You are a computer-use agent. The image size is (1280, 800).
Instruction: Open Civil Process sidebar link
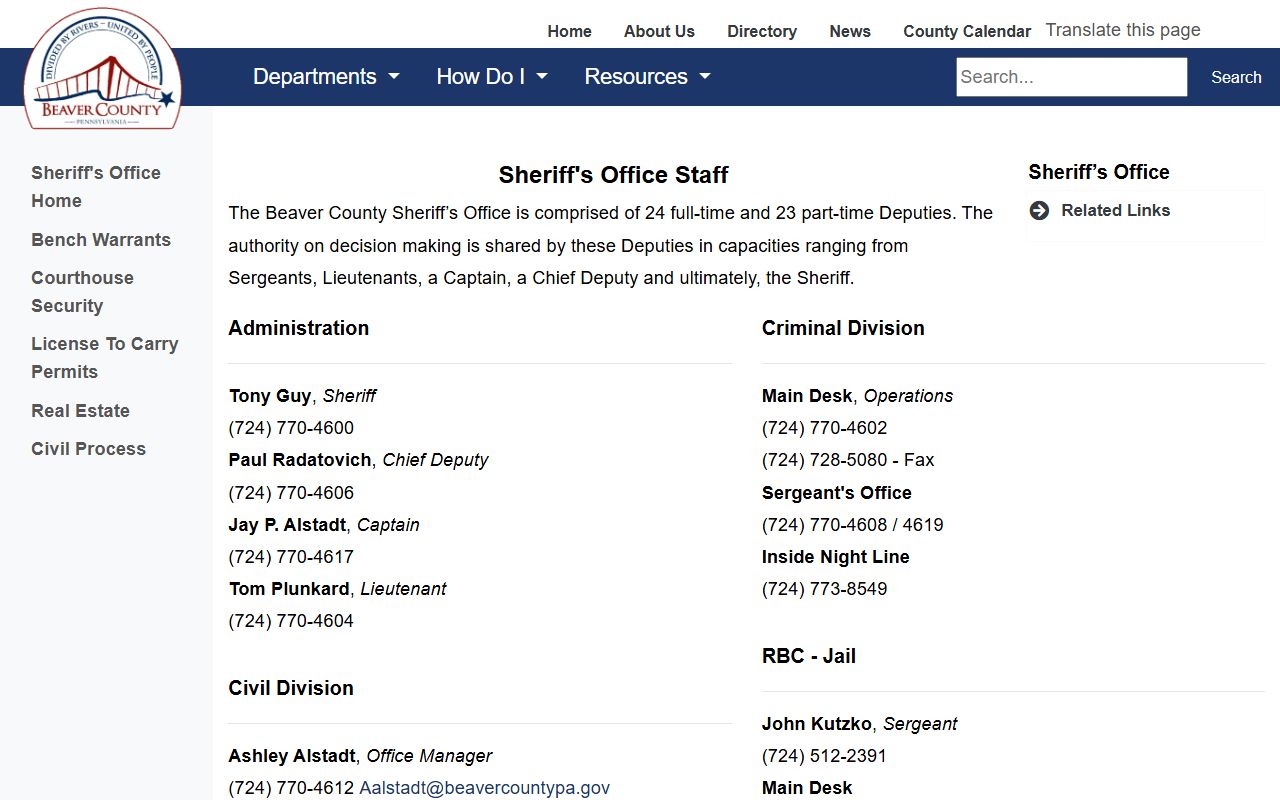point(88,449)
